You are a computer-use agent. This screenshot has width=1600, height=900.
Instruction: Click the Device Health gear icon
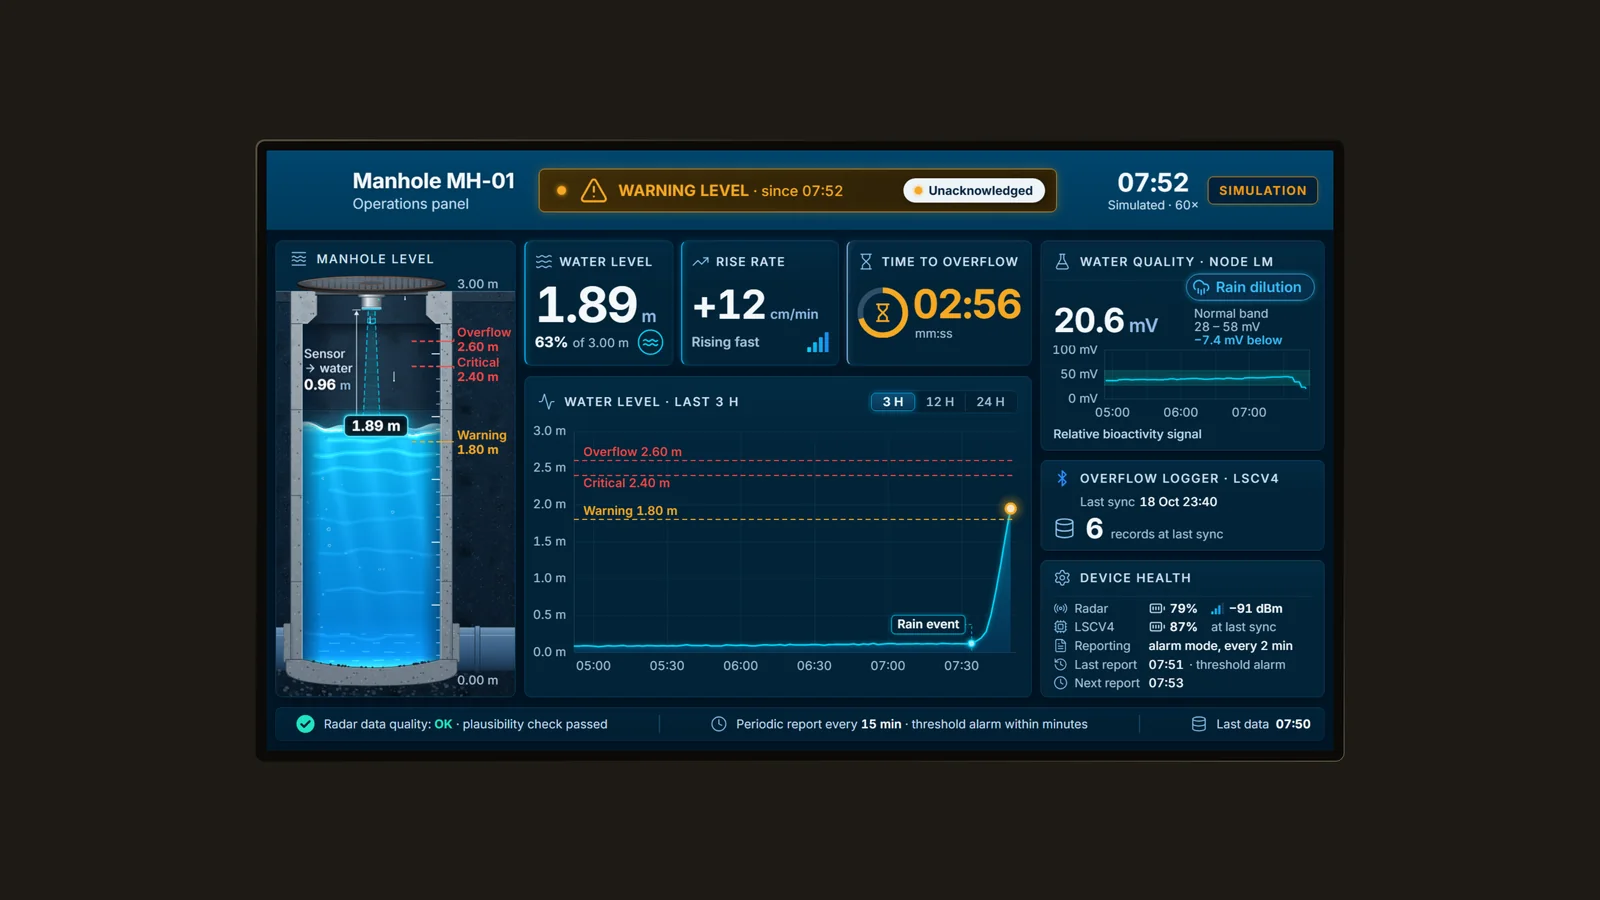tap(1062, 578)
